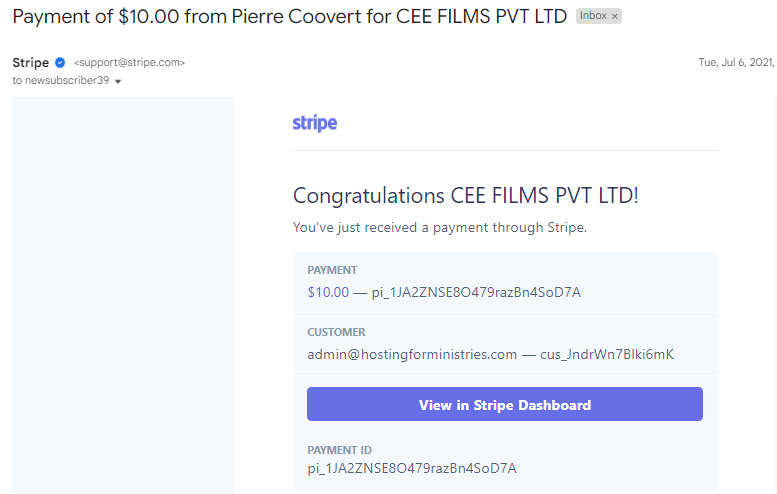Click the sender name Stripe
Image resolution: width=777 pixels, height=494 pixels.
[x=31, y=62]
